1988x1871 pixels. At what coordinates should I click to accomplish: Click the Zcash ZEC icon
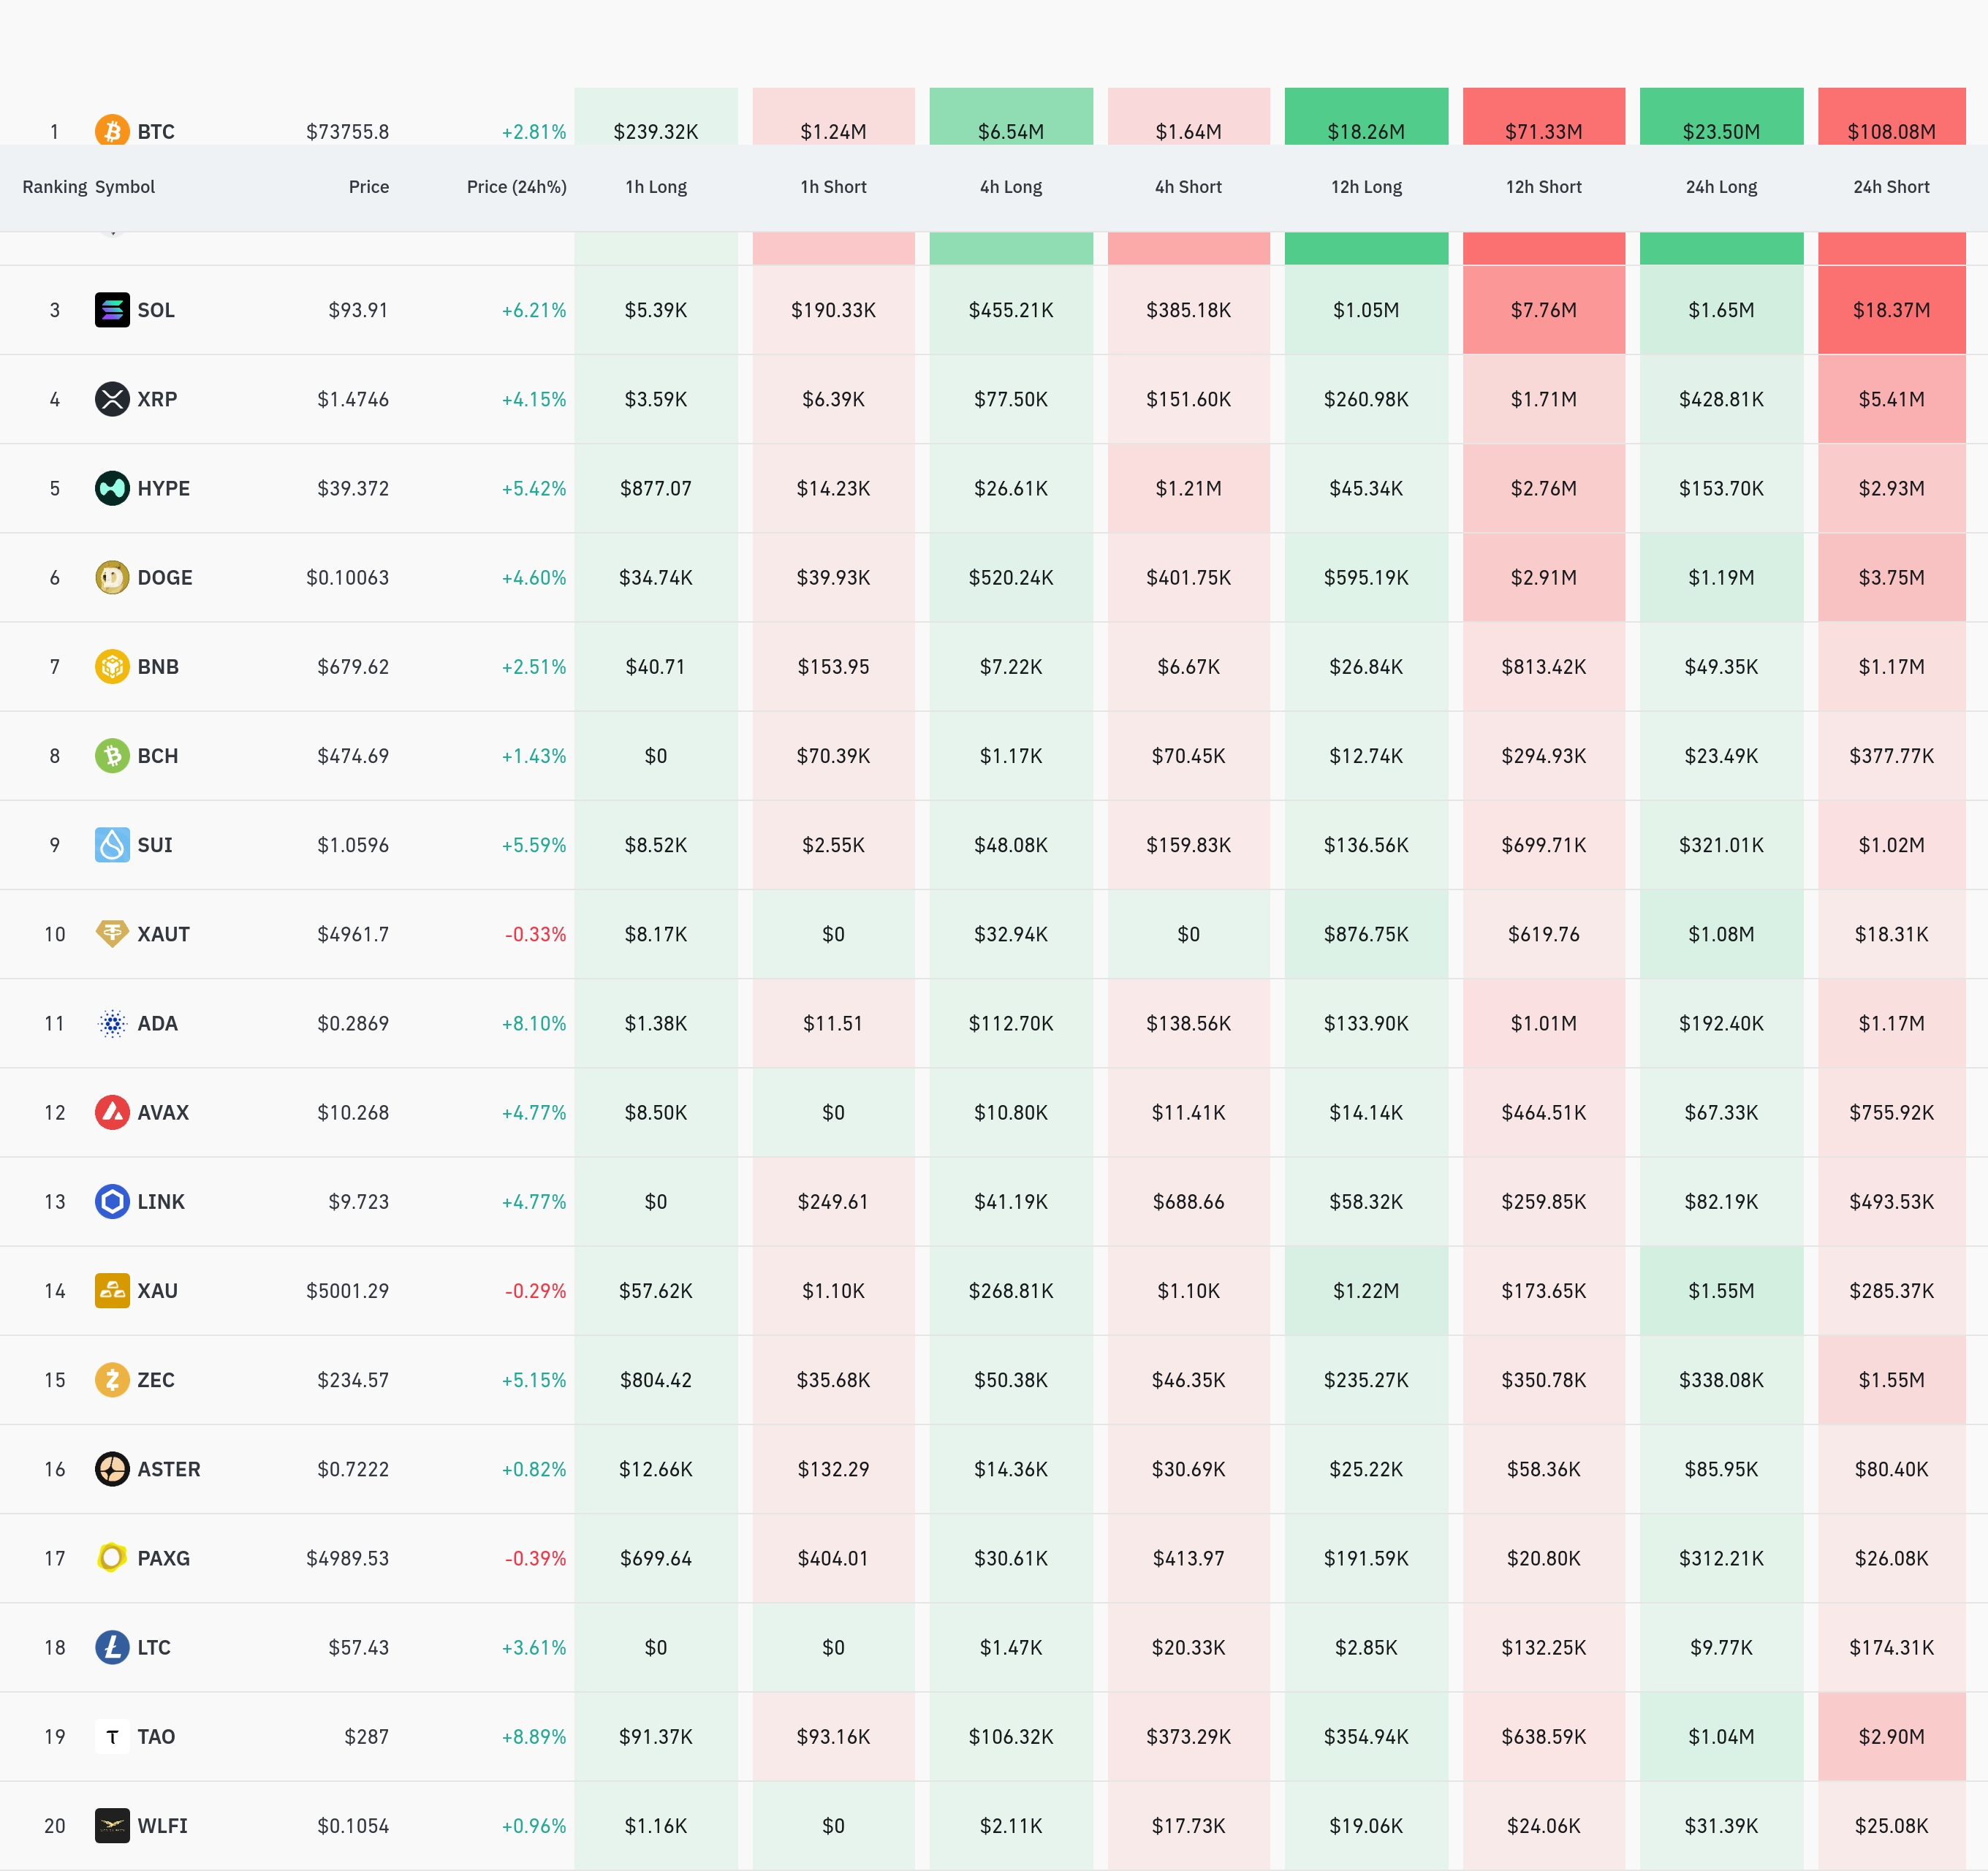click(x=112, y=1380)
